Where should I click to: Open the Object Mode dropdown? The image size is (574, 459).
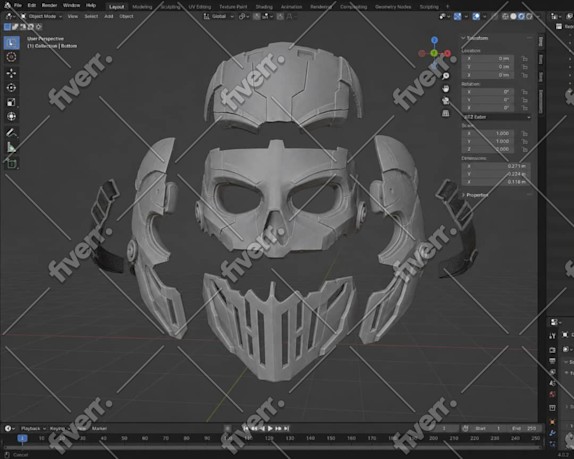(x=41, y=16)
